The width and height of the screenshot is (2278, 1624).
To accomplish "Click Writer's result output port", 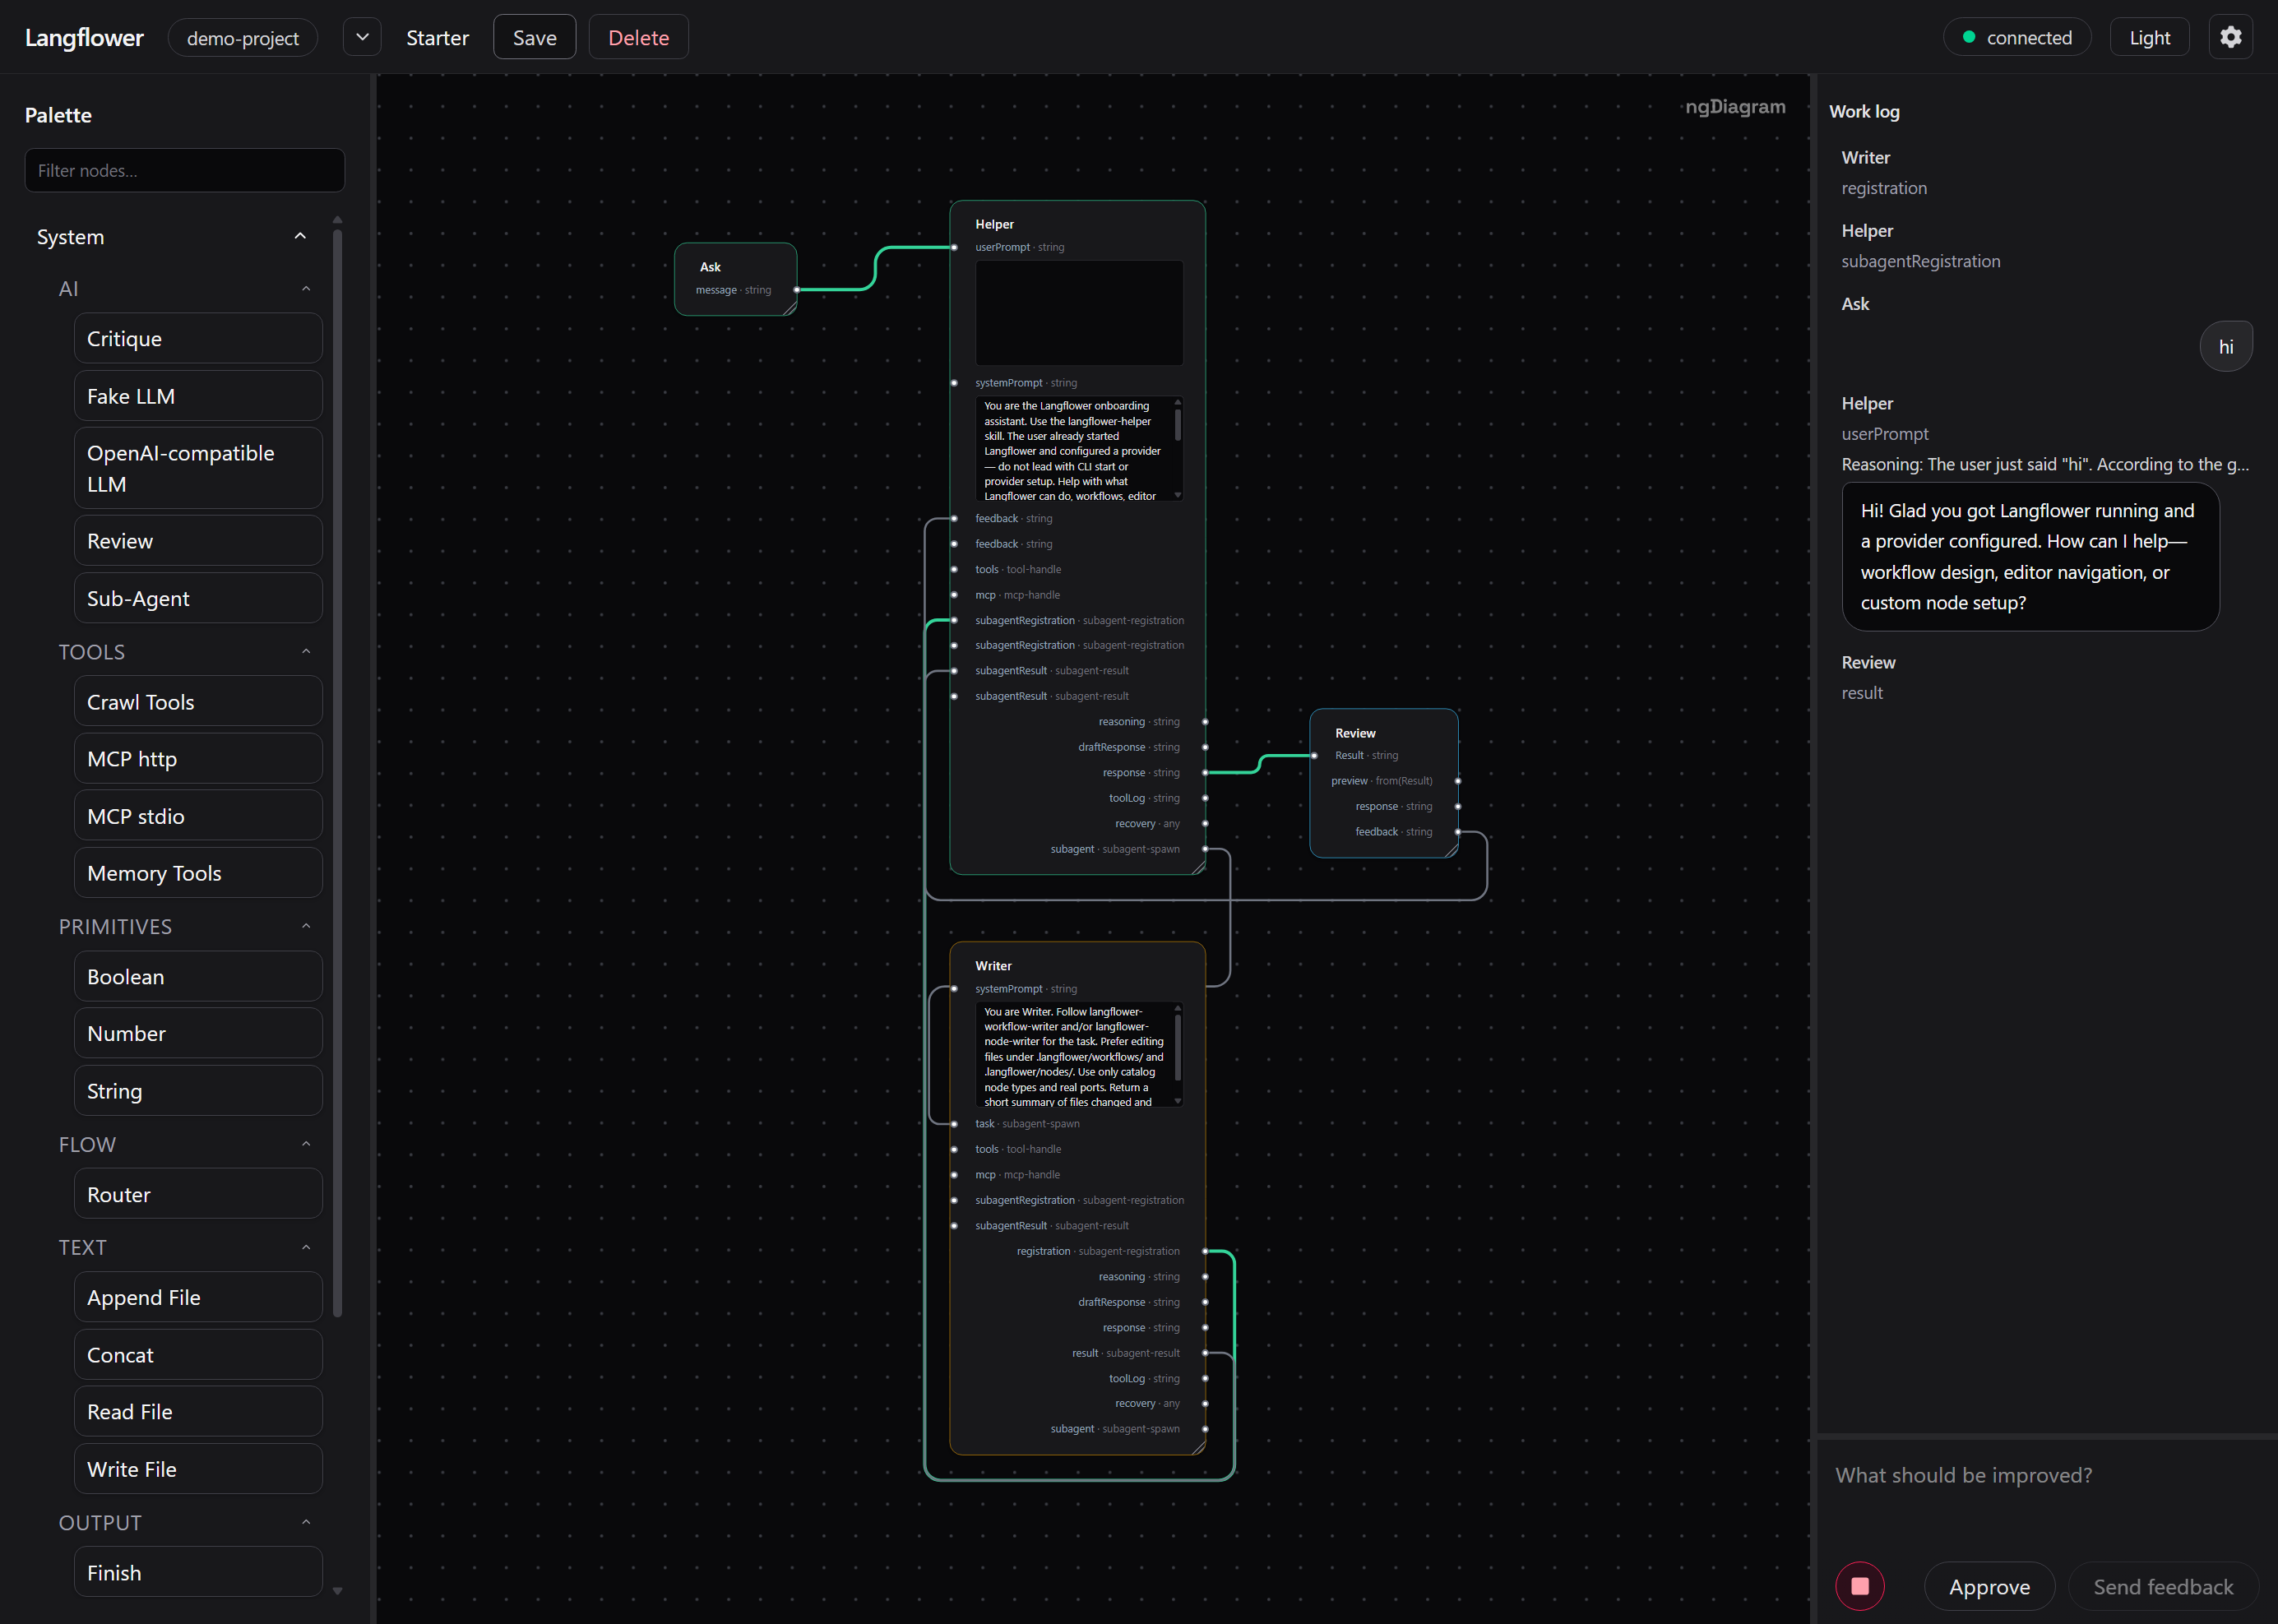I will [x=1205, y=1353].
